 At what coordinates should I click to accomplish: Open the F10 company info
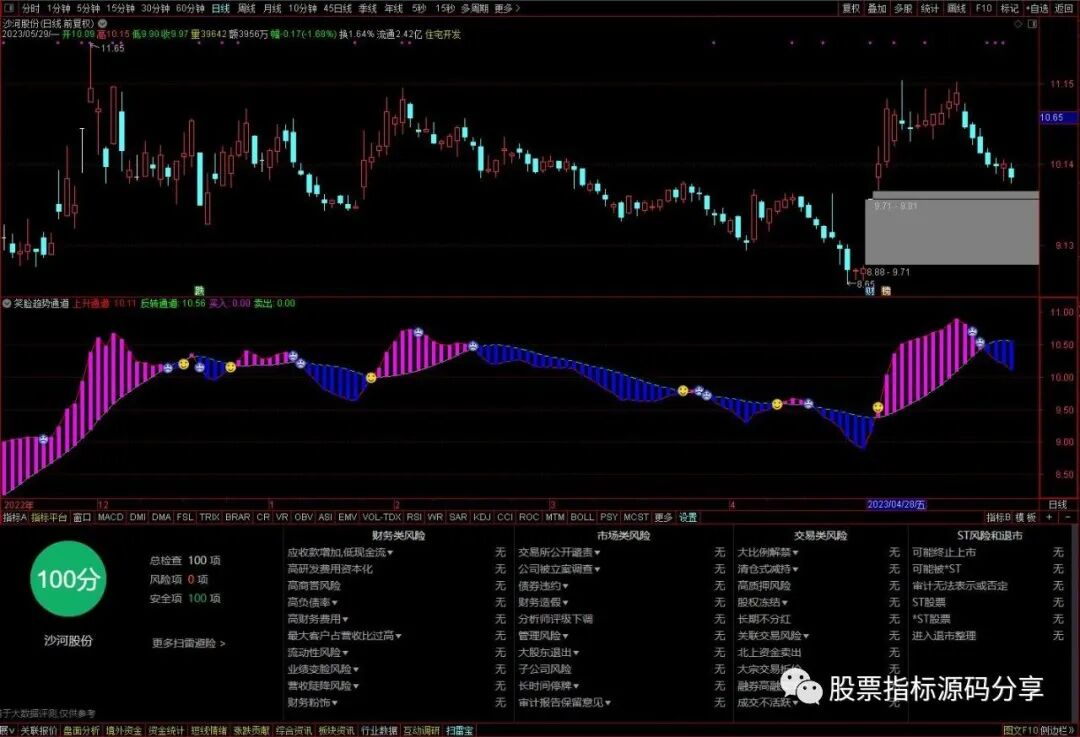point(984,8)
